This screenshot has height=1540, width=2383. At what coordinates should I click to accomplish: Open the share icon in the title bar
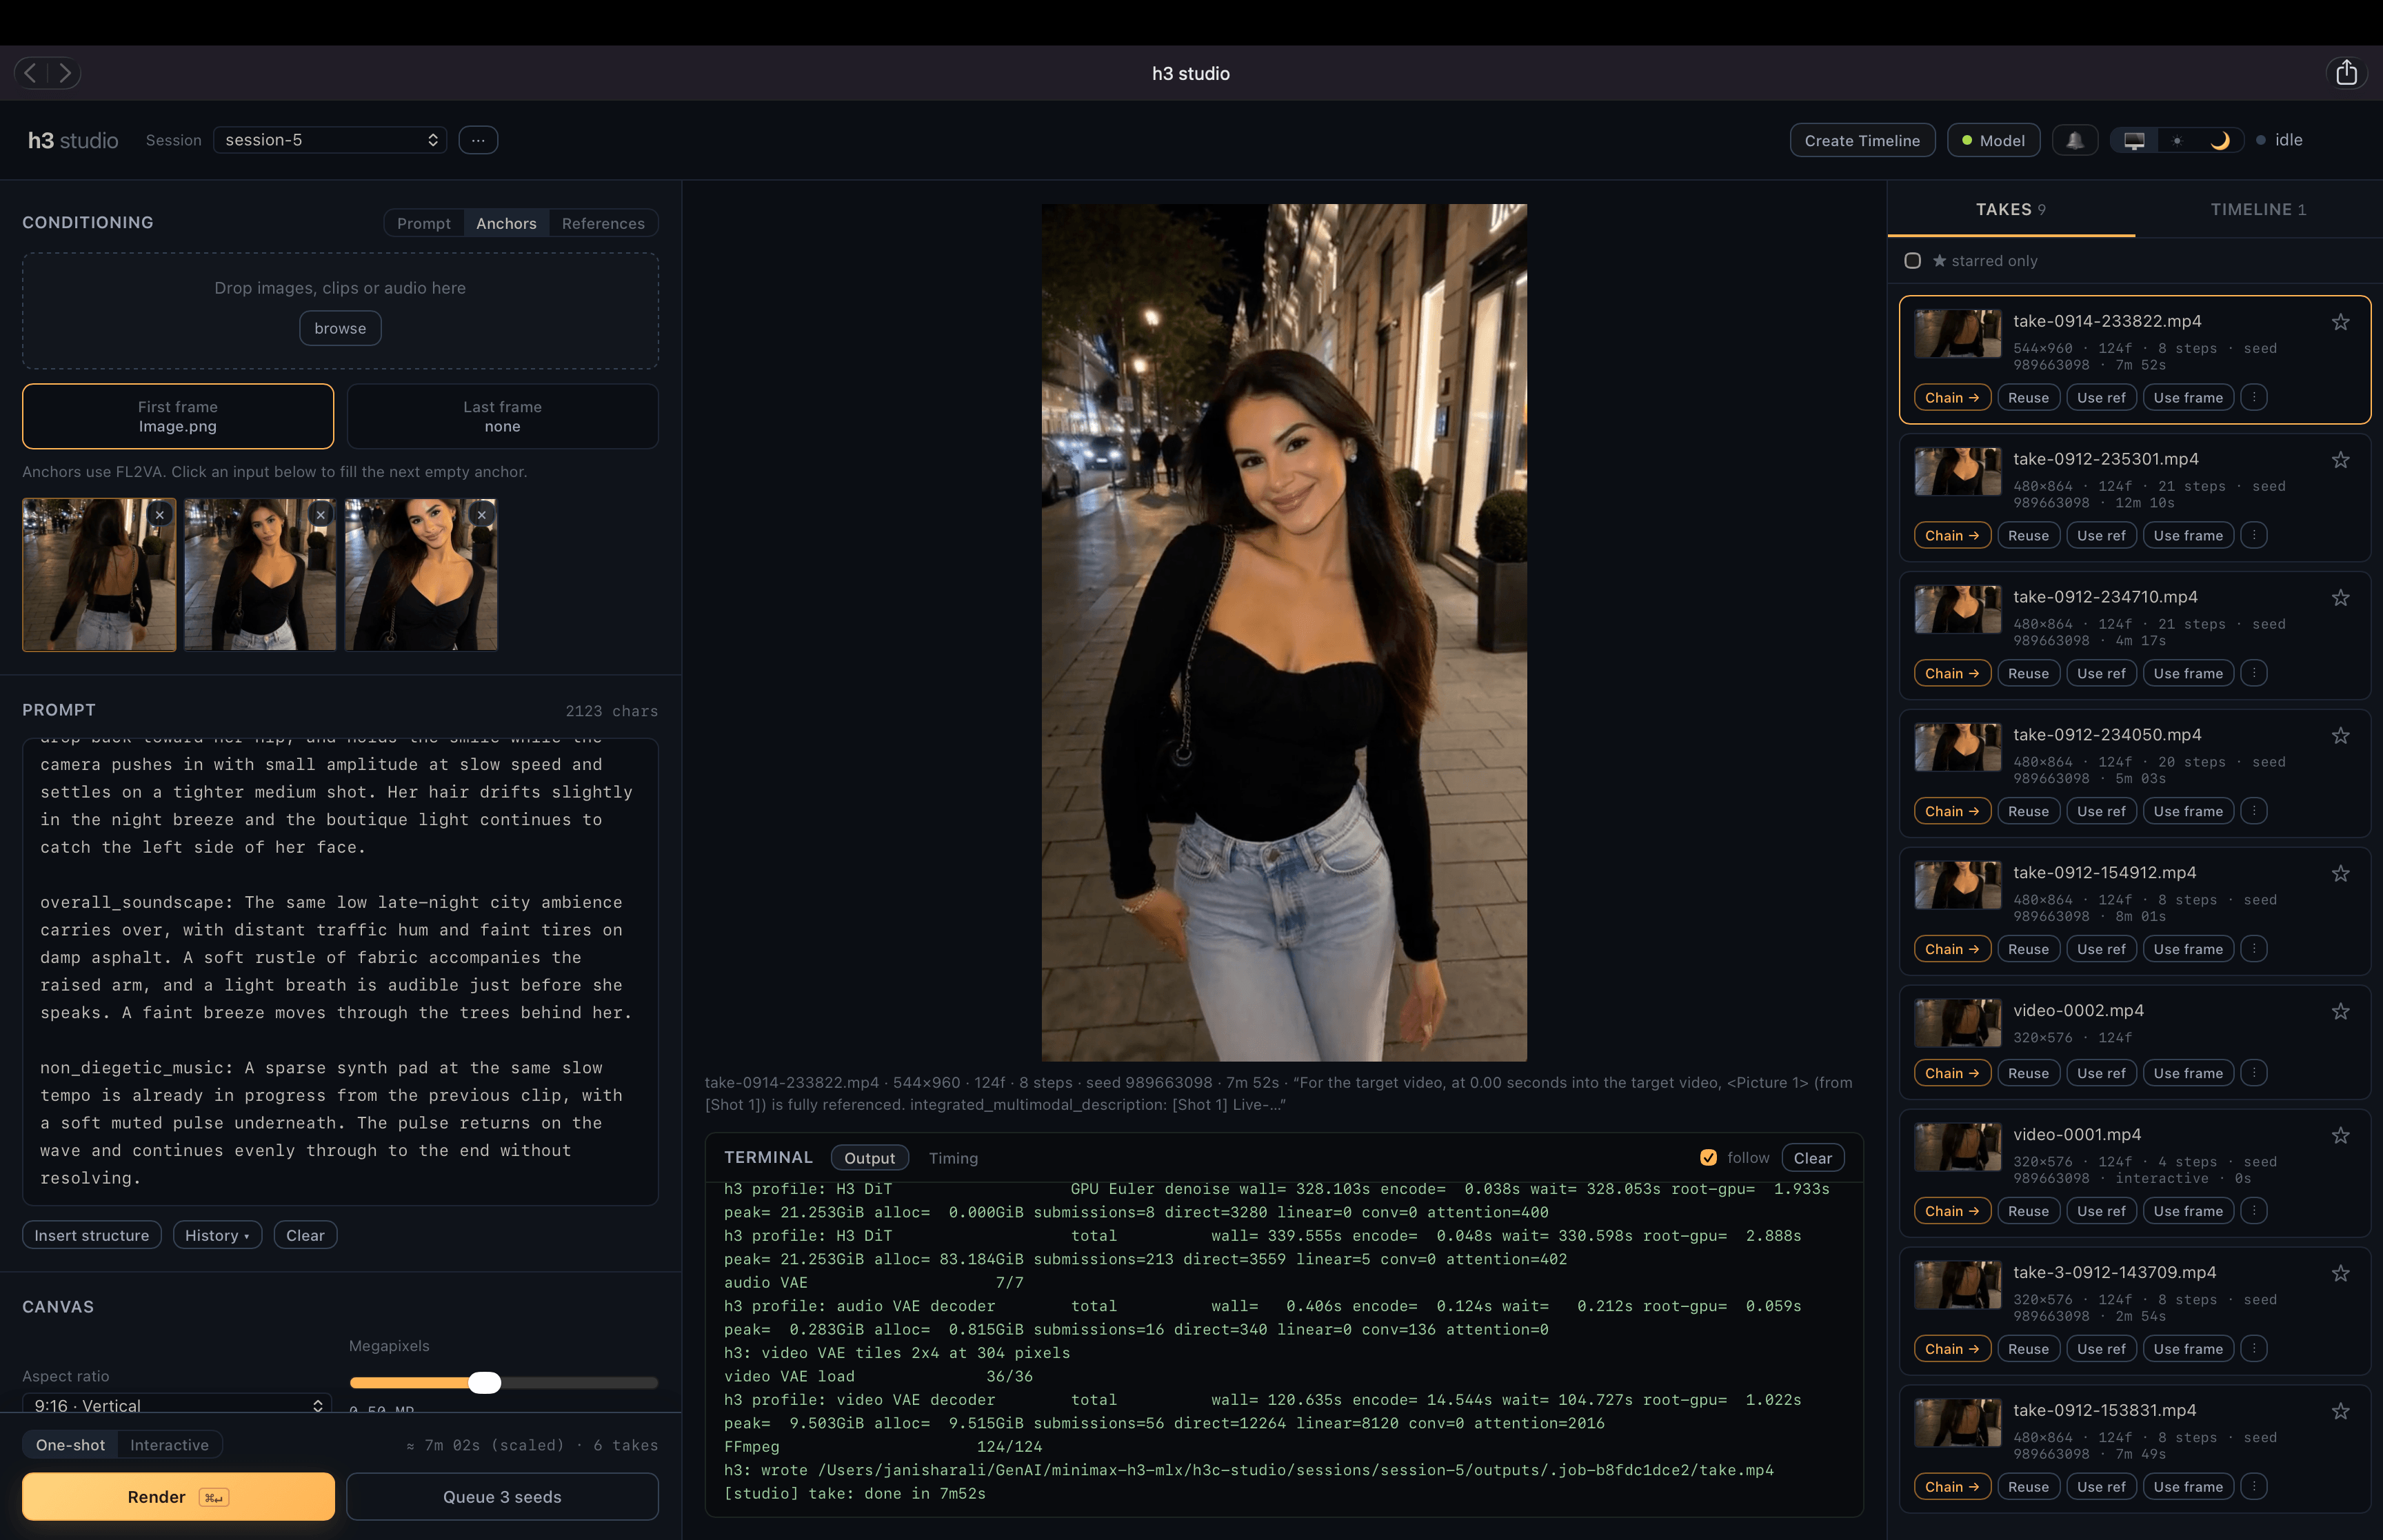pos(2346,73)
